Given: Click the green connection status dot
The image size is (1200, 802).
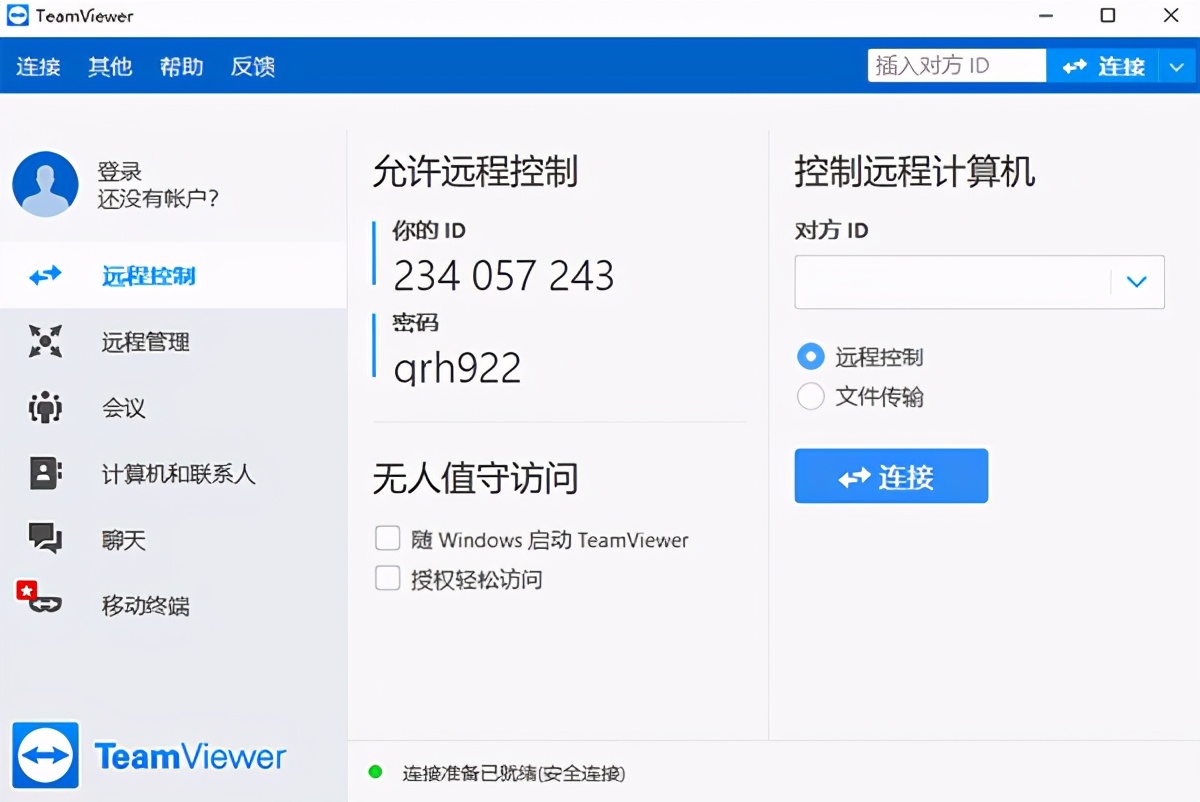Looking at the screenshot, I should (375, 773).
